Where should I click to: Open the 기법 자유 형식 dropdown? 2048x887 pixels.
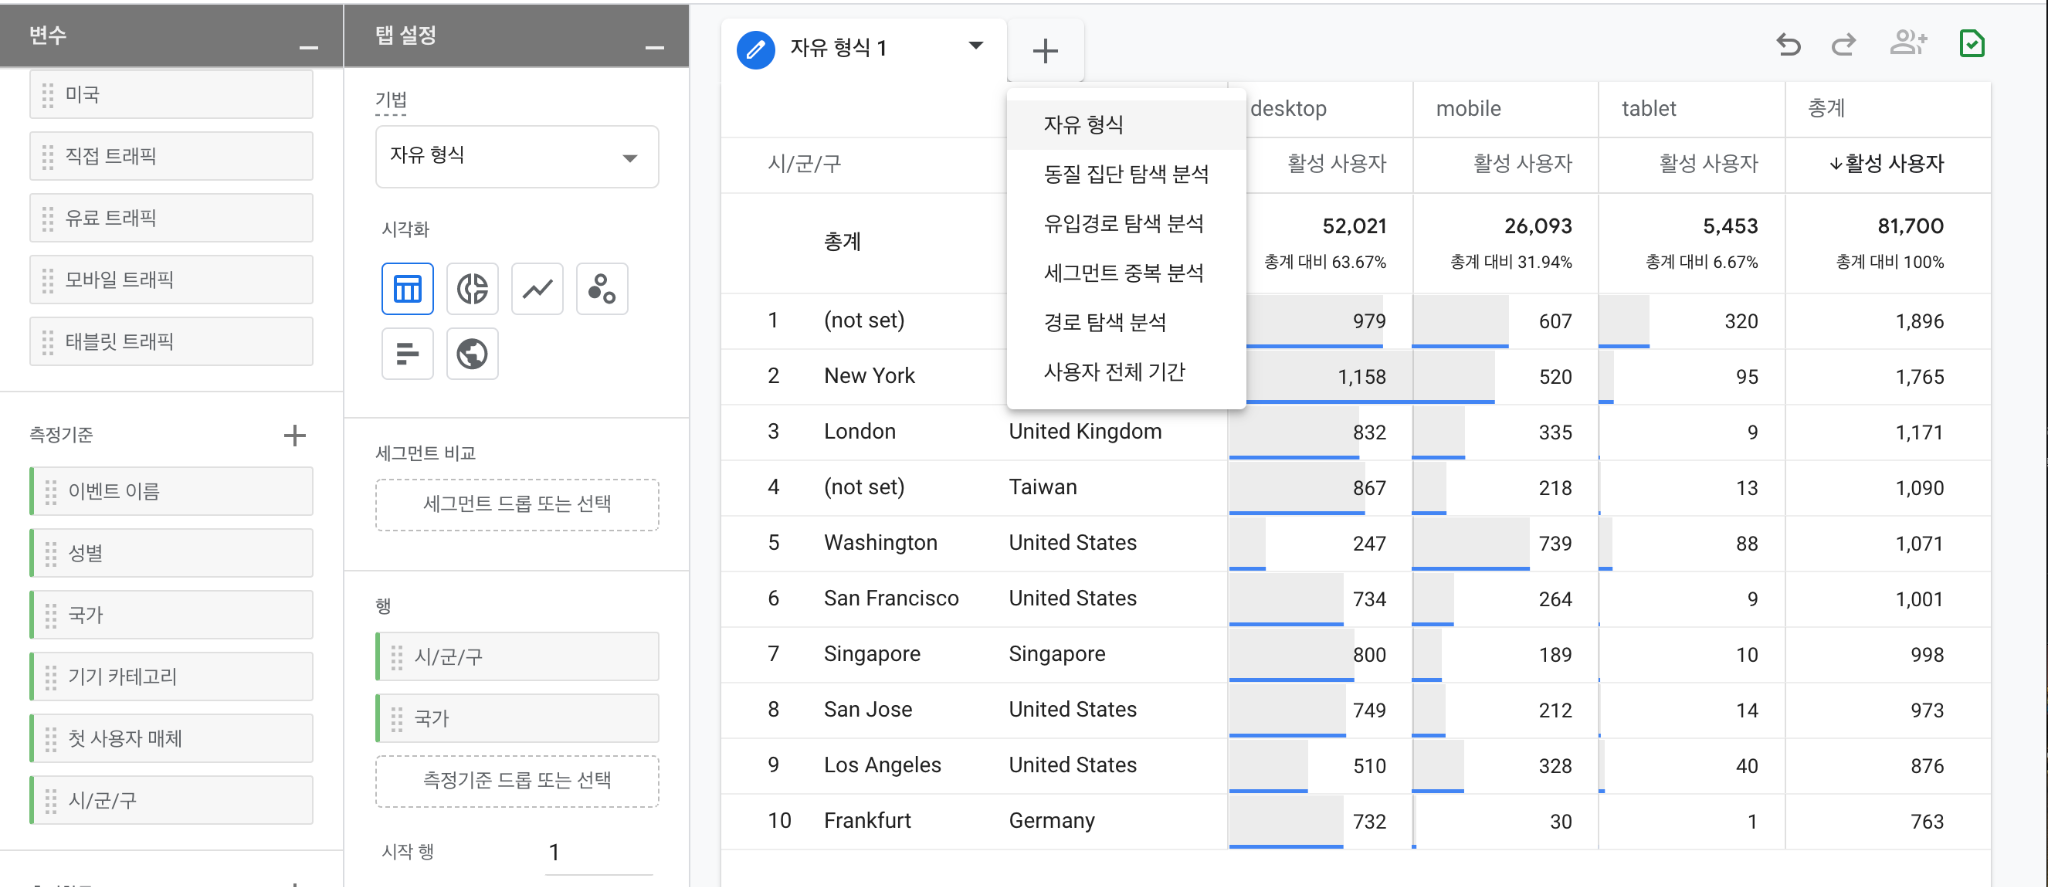(x=517, y=157)
